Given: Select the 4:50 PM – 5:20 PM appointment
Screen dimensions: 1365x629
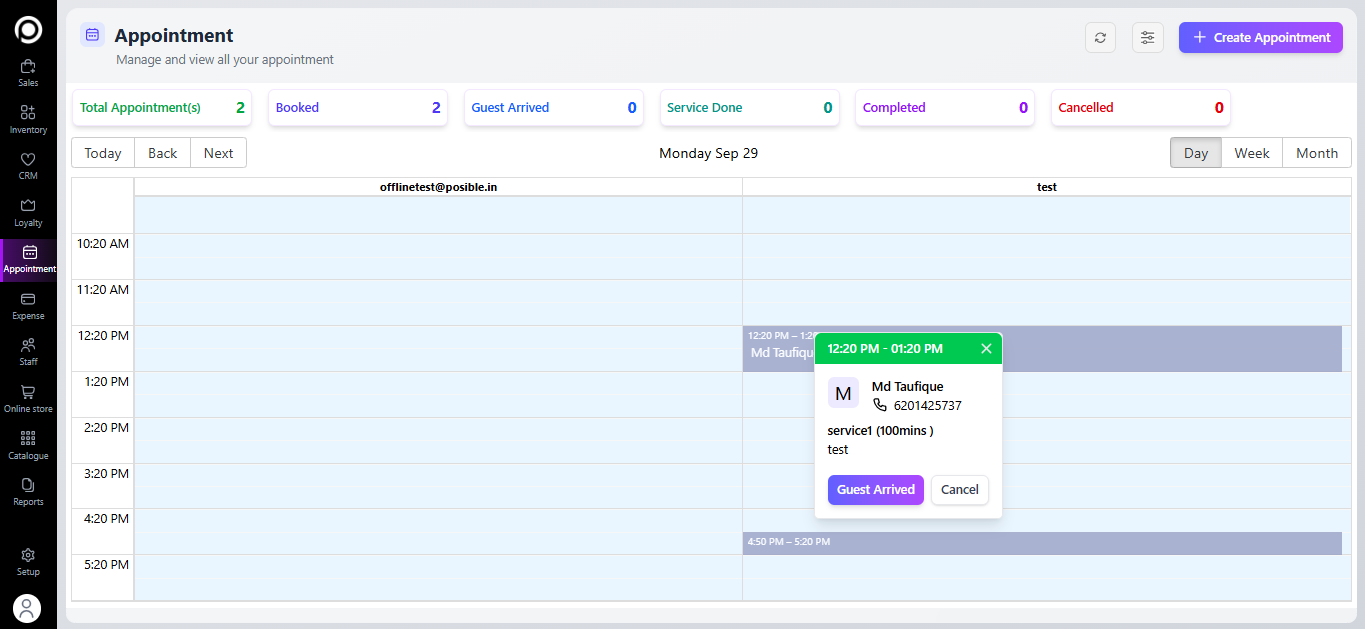Looking at the screenshot, I should pyautogui.click(x=1040, y=543).
